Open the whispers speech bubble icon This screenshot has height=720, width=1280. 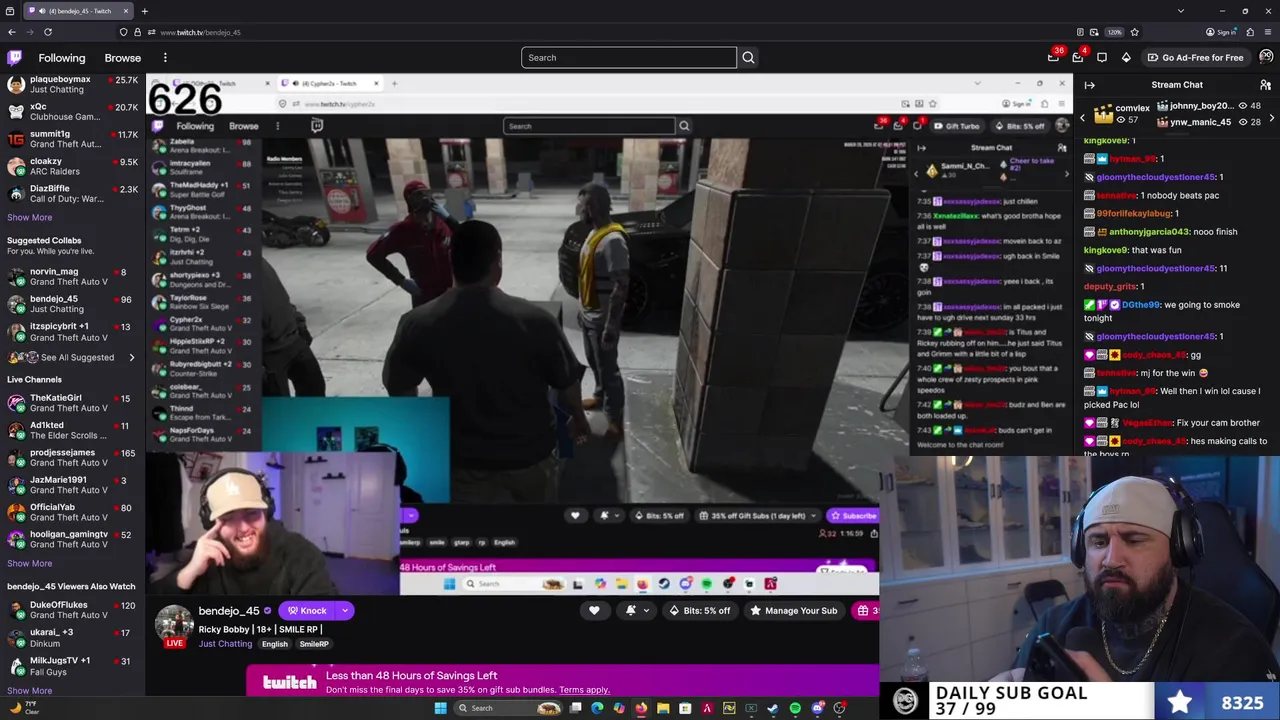pyautogui.click(x=1102, y=57)
